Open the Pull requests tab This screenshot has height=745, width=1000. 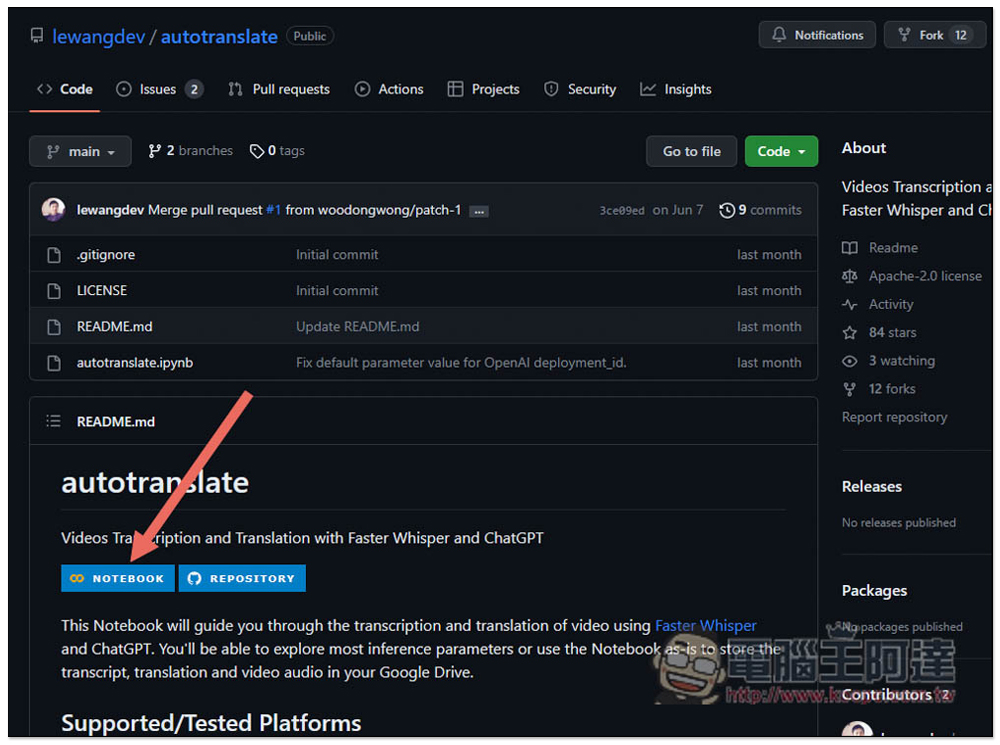pos(279,89)
